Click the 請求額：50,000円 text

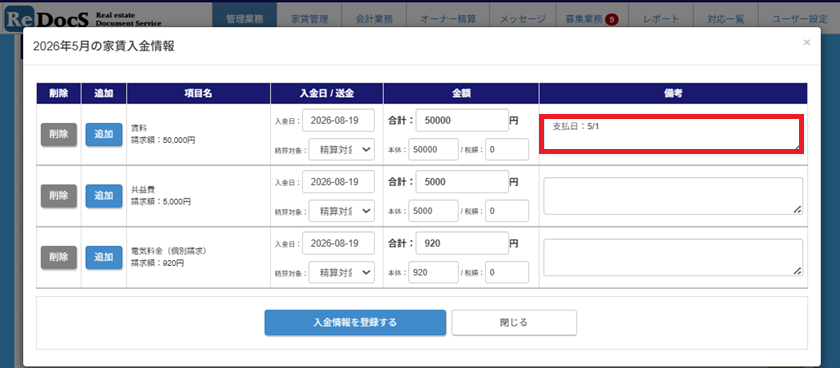point(163,140)
